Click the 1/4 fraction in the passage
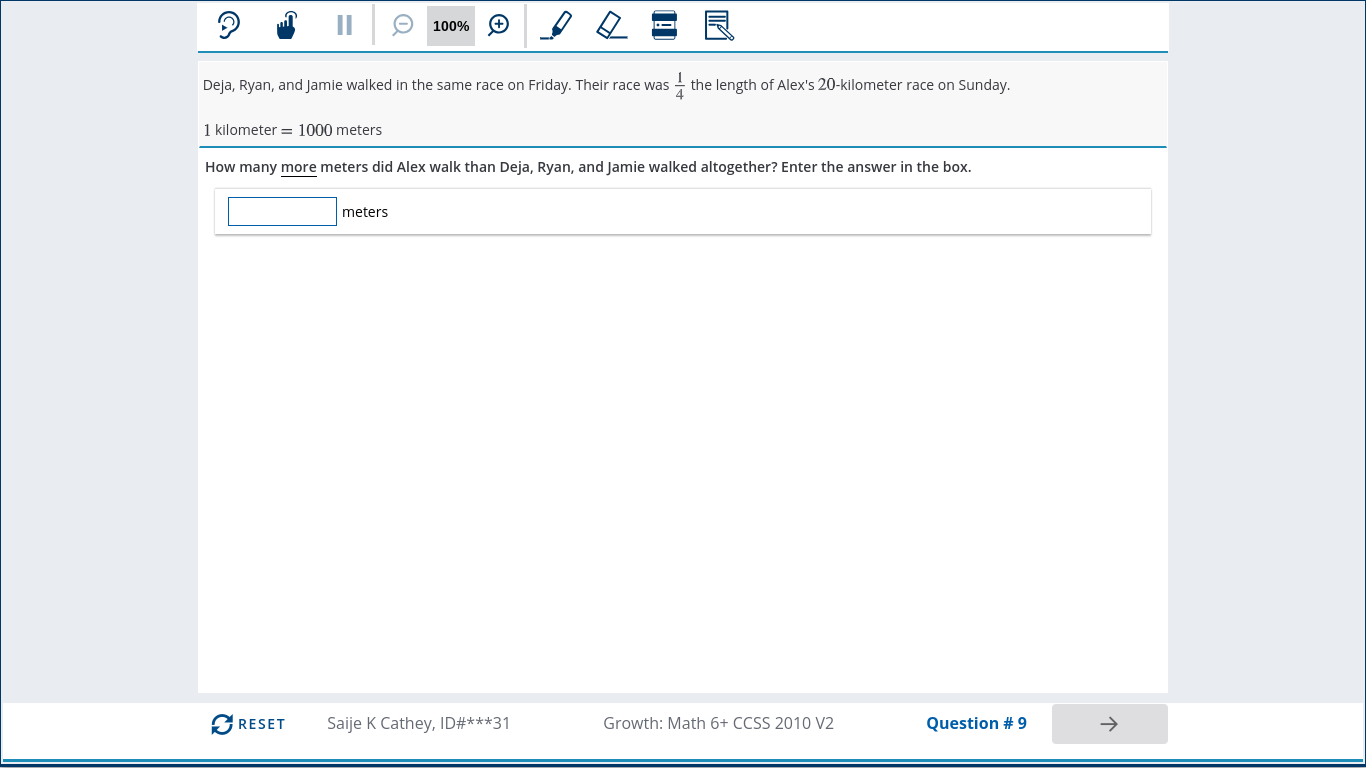Viewport: 1366px width, 768px height. tap(680, 86)
